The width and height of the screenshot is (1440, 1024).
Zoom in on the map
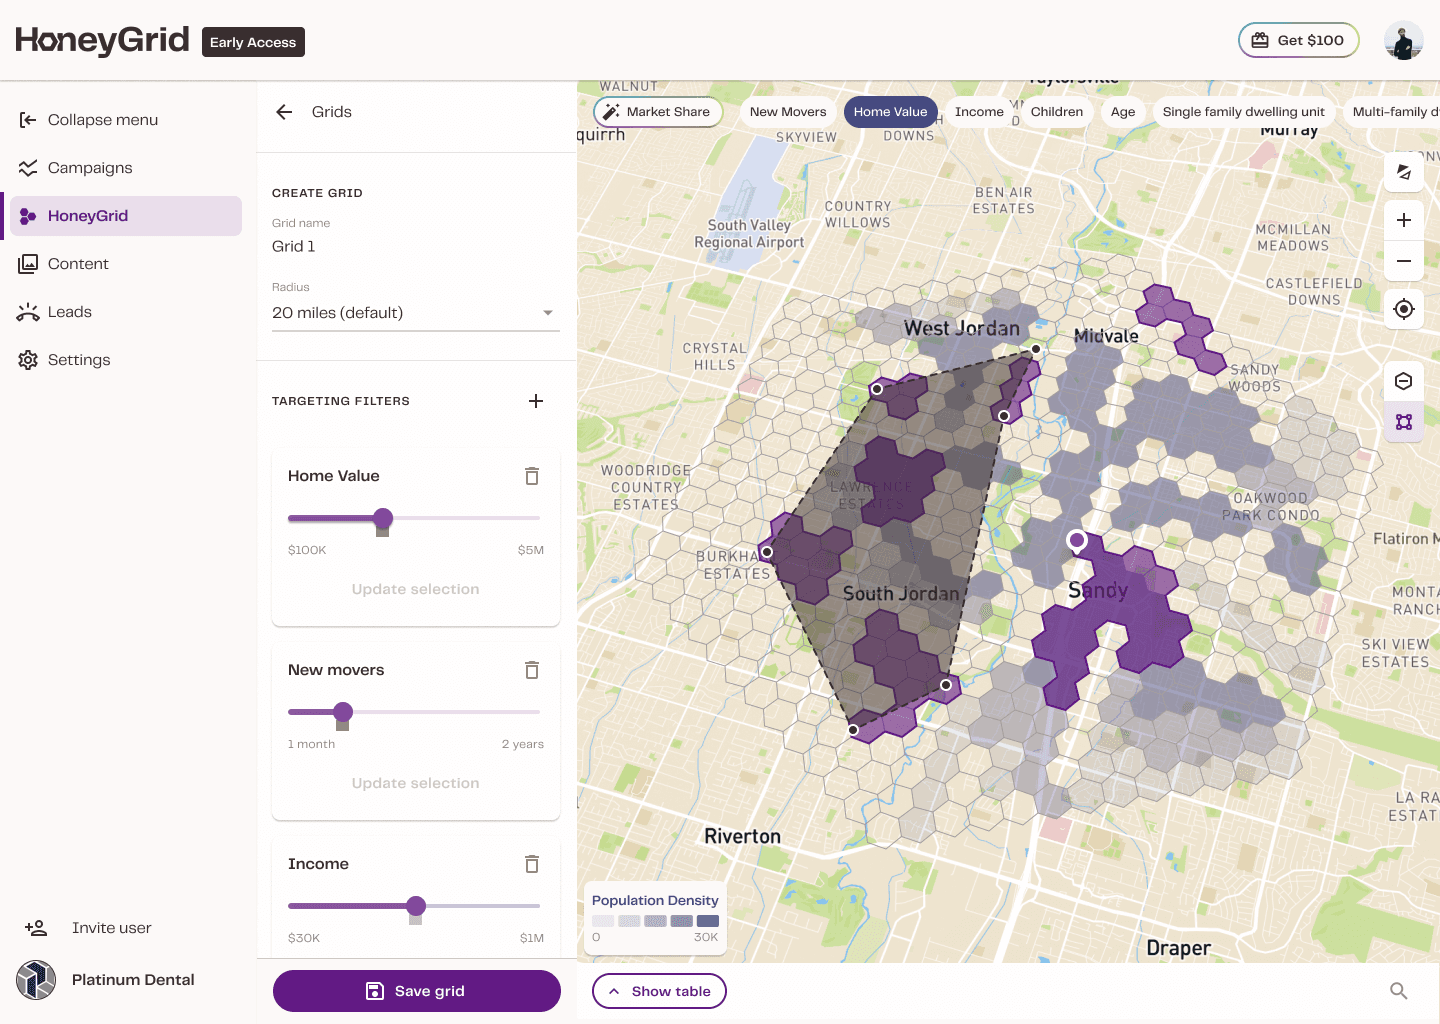[1404, 220]
